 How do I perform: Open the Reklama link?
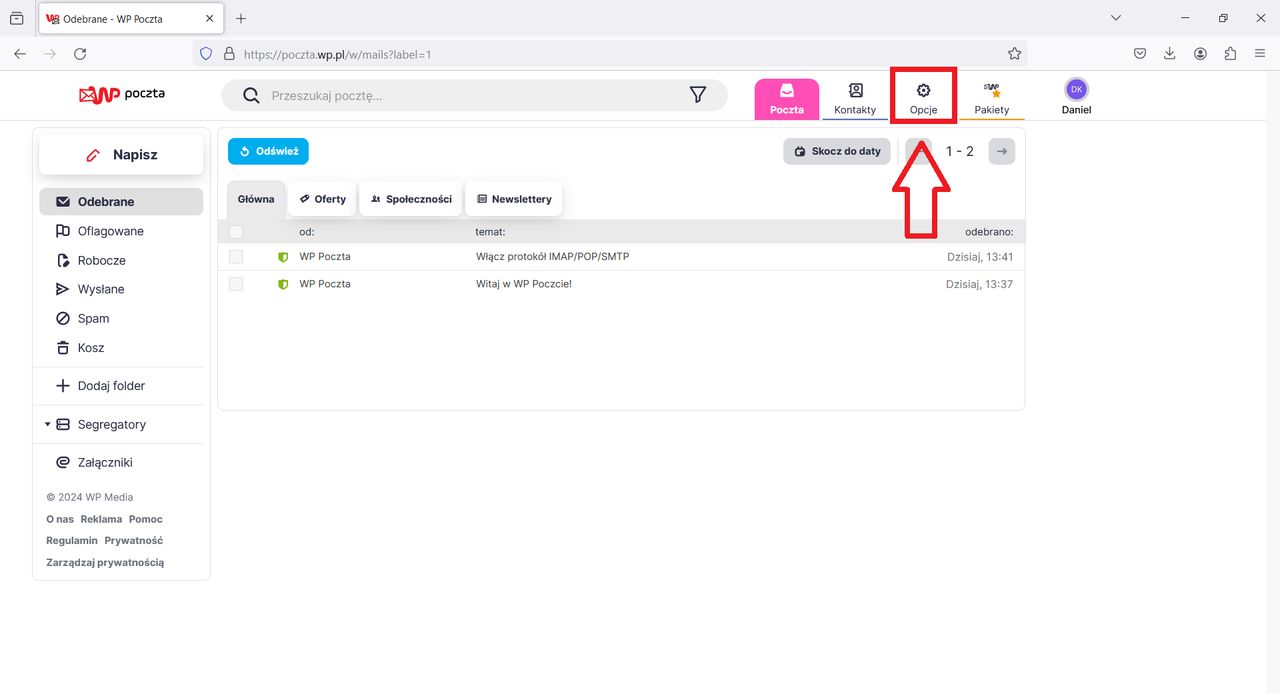tap(101, 519)
